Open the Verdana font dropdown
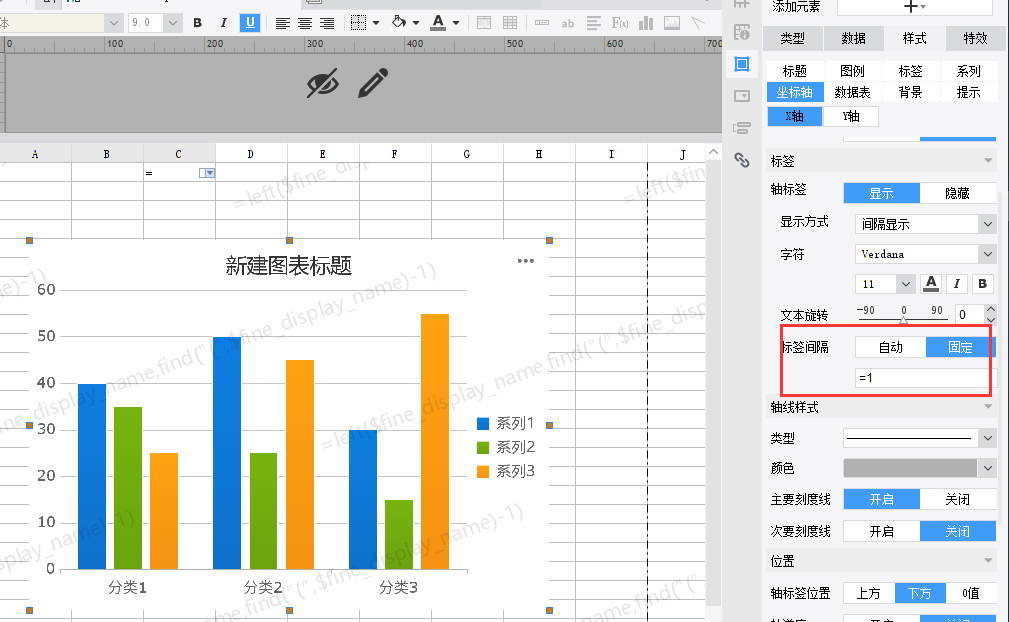The width and height of the screenshot is (1009, 622). [x=926, y=254]
